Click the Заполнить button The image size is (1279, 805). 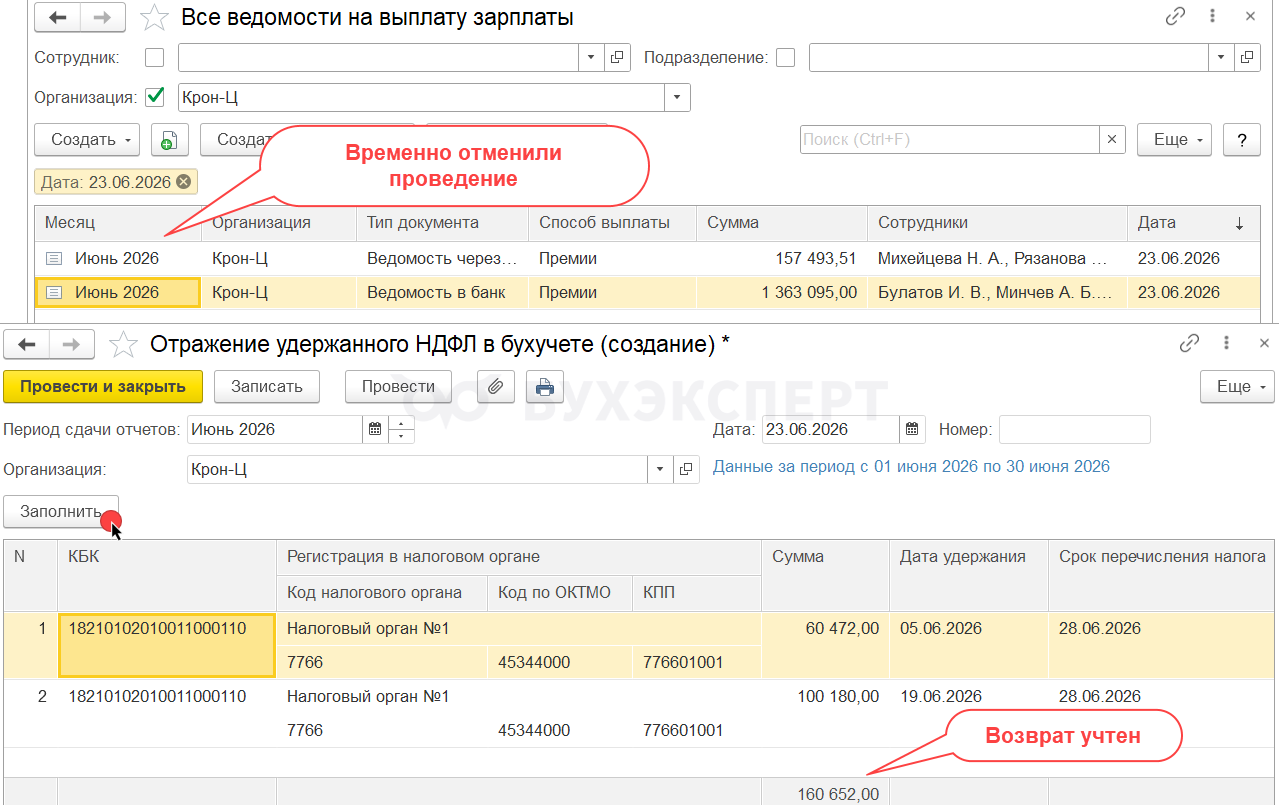[x=61, y=512]
